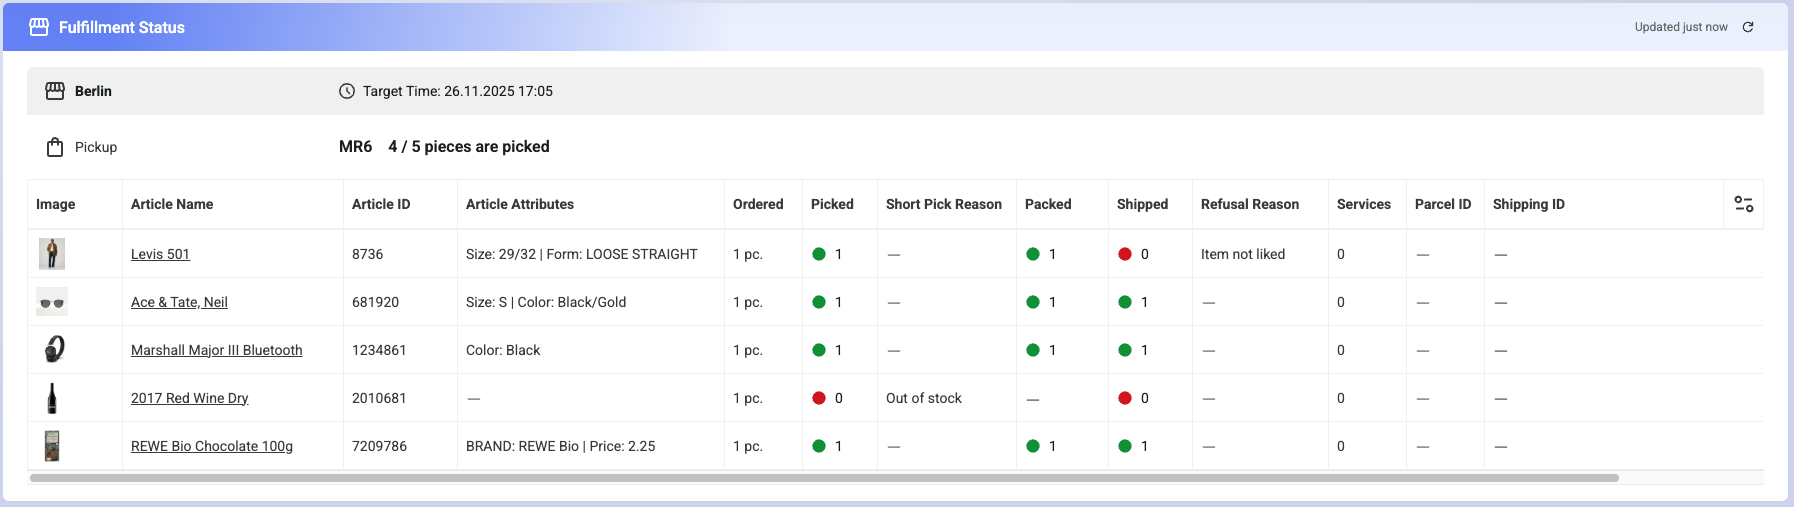Click the shopping bag icon beside Pickup
This screenshot has width=1794, height=507.
(x=55, y=147)
